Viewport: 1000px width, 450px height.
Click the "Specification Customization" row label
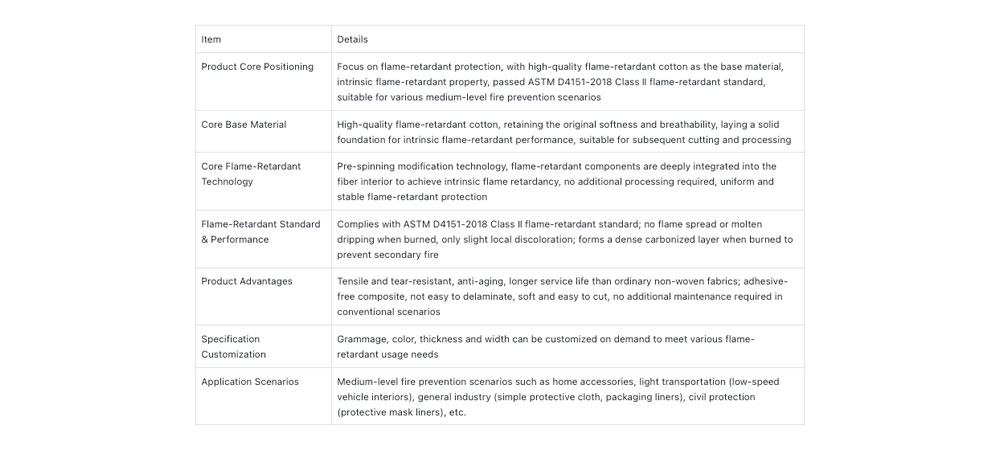tap(233, 347)
